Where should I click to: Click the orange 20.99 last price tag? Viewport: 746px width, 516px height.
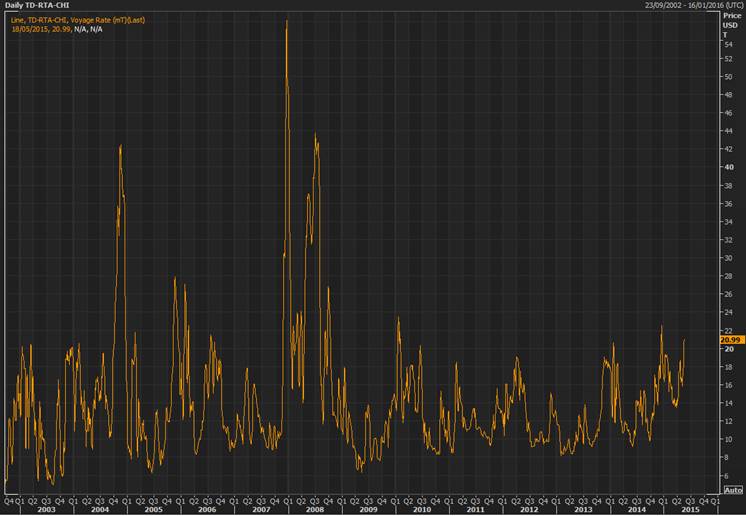[731, 340]
